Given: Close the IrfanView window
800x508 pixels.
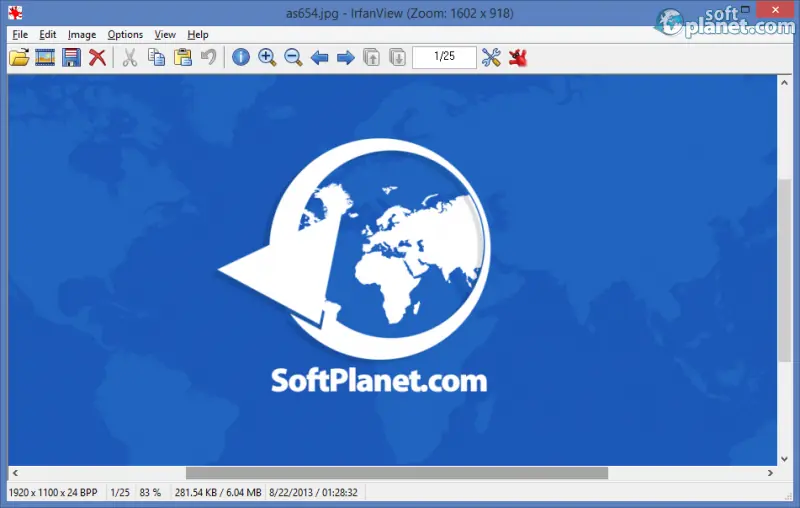Looking at the screenshot, I should click(775, 10).
